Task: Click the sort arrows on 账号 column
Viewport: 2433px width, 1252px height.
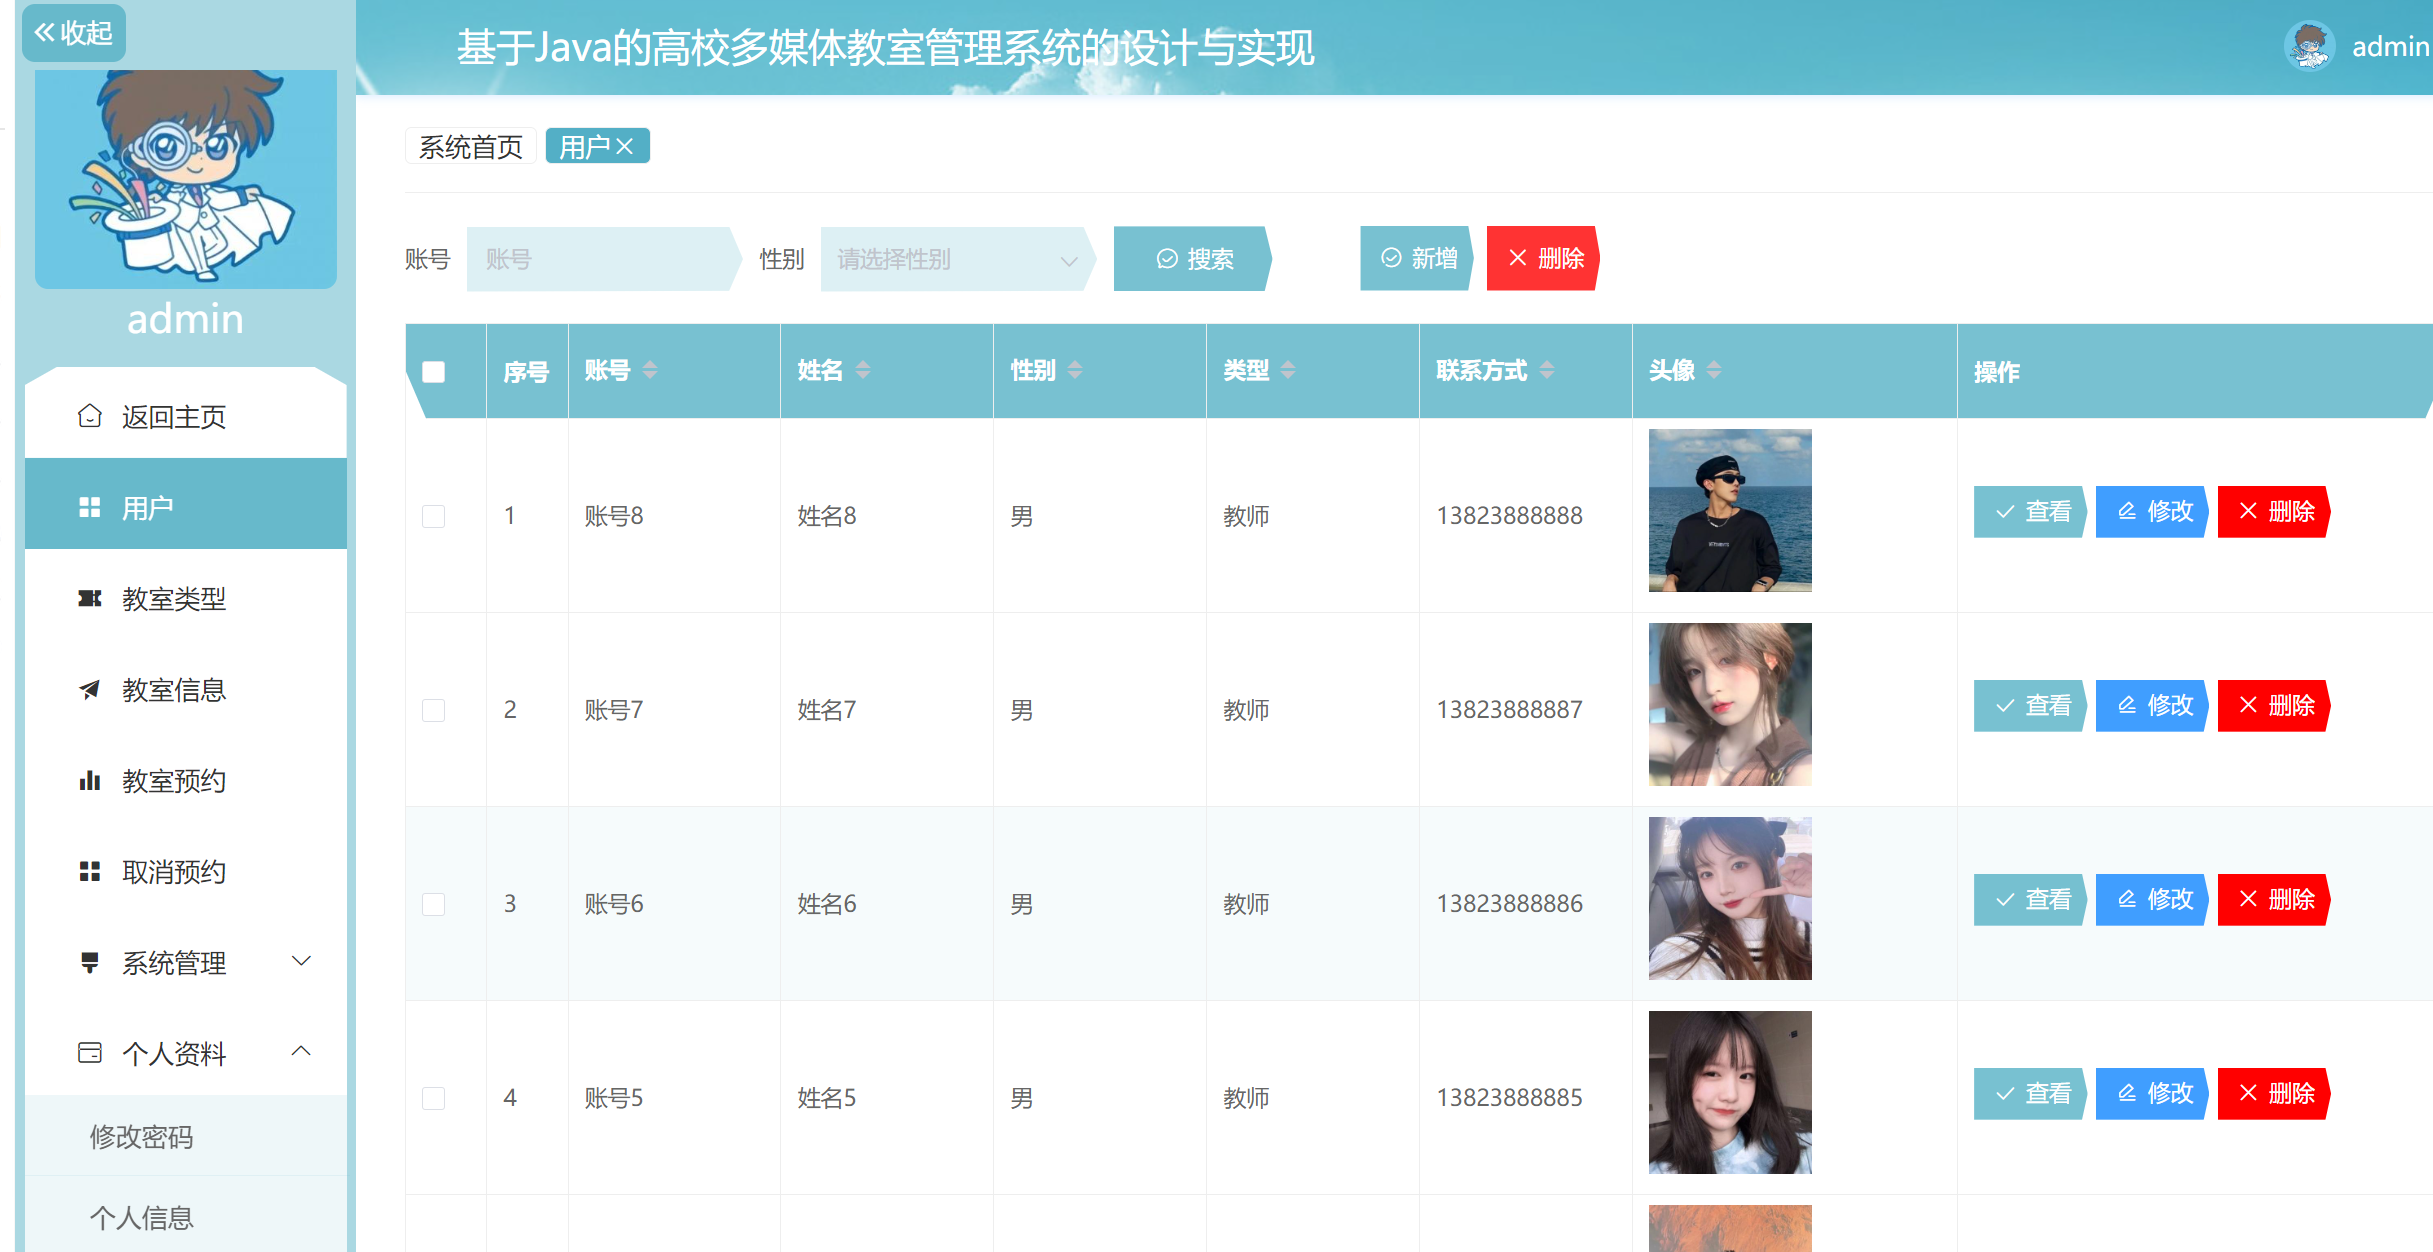Action: click(650, 370)
